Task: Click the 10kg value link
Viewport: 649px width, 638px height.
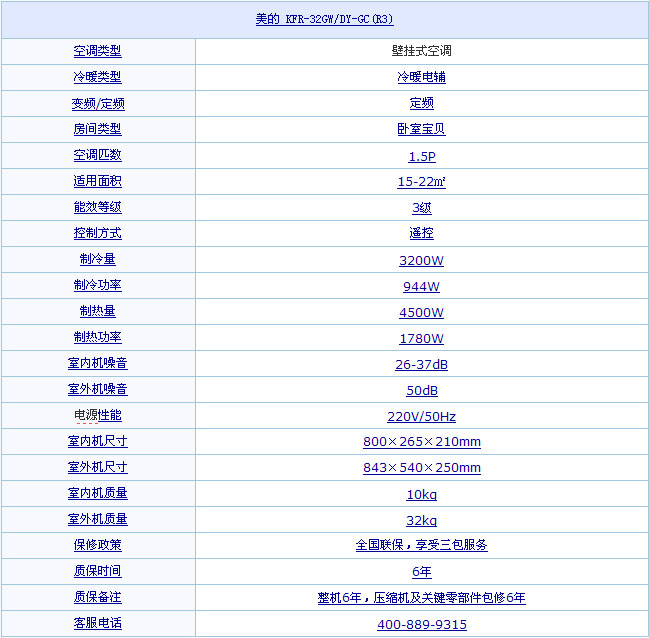Action: 421,495
